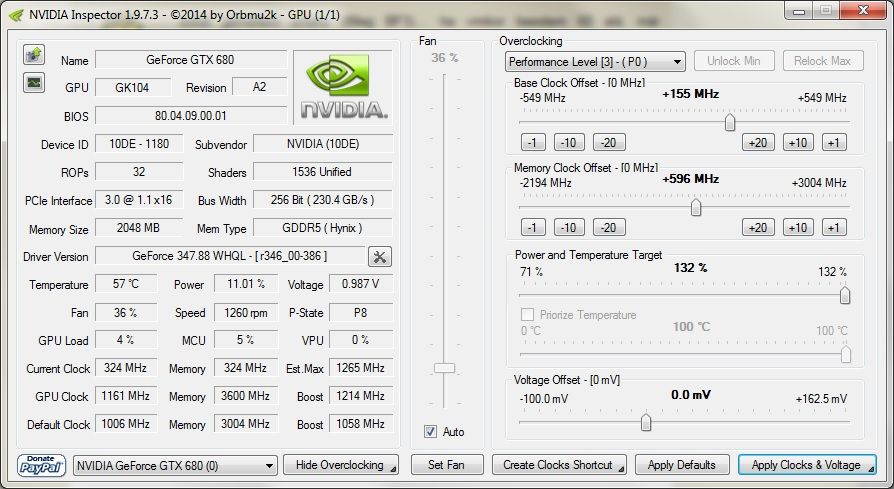The image size is (894, 489).
Task: Click the P-State value P8
Action: 361,312
